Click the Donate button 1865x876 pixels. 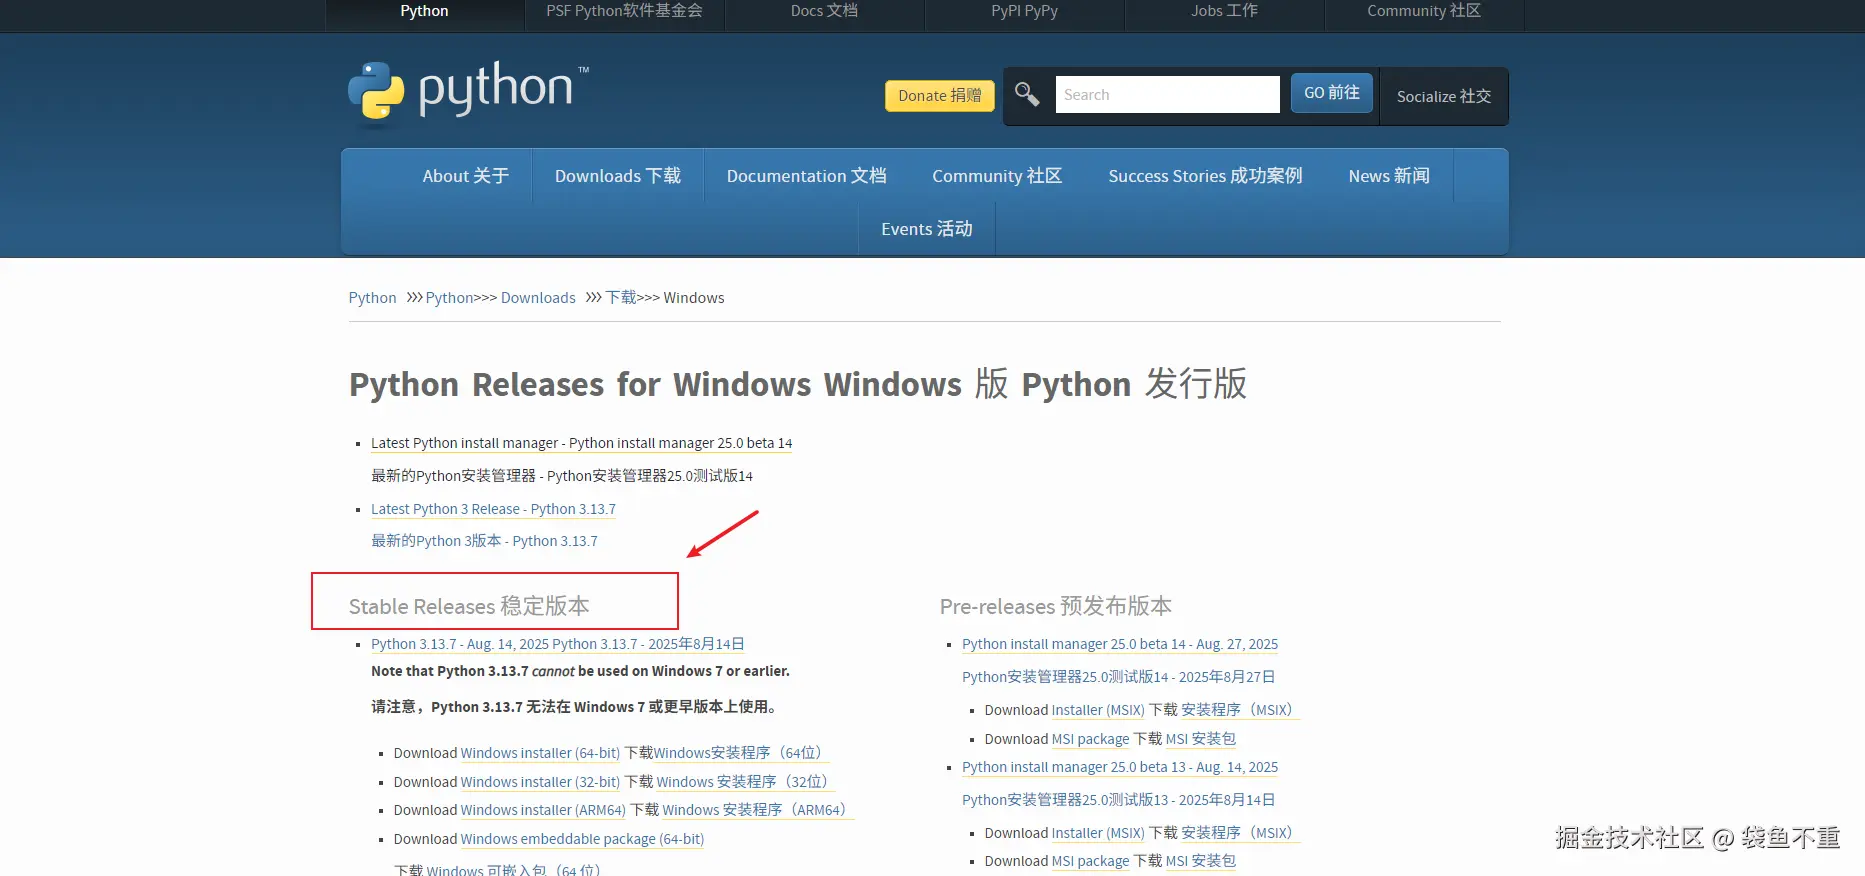pos(940,96)
